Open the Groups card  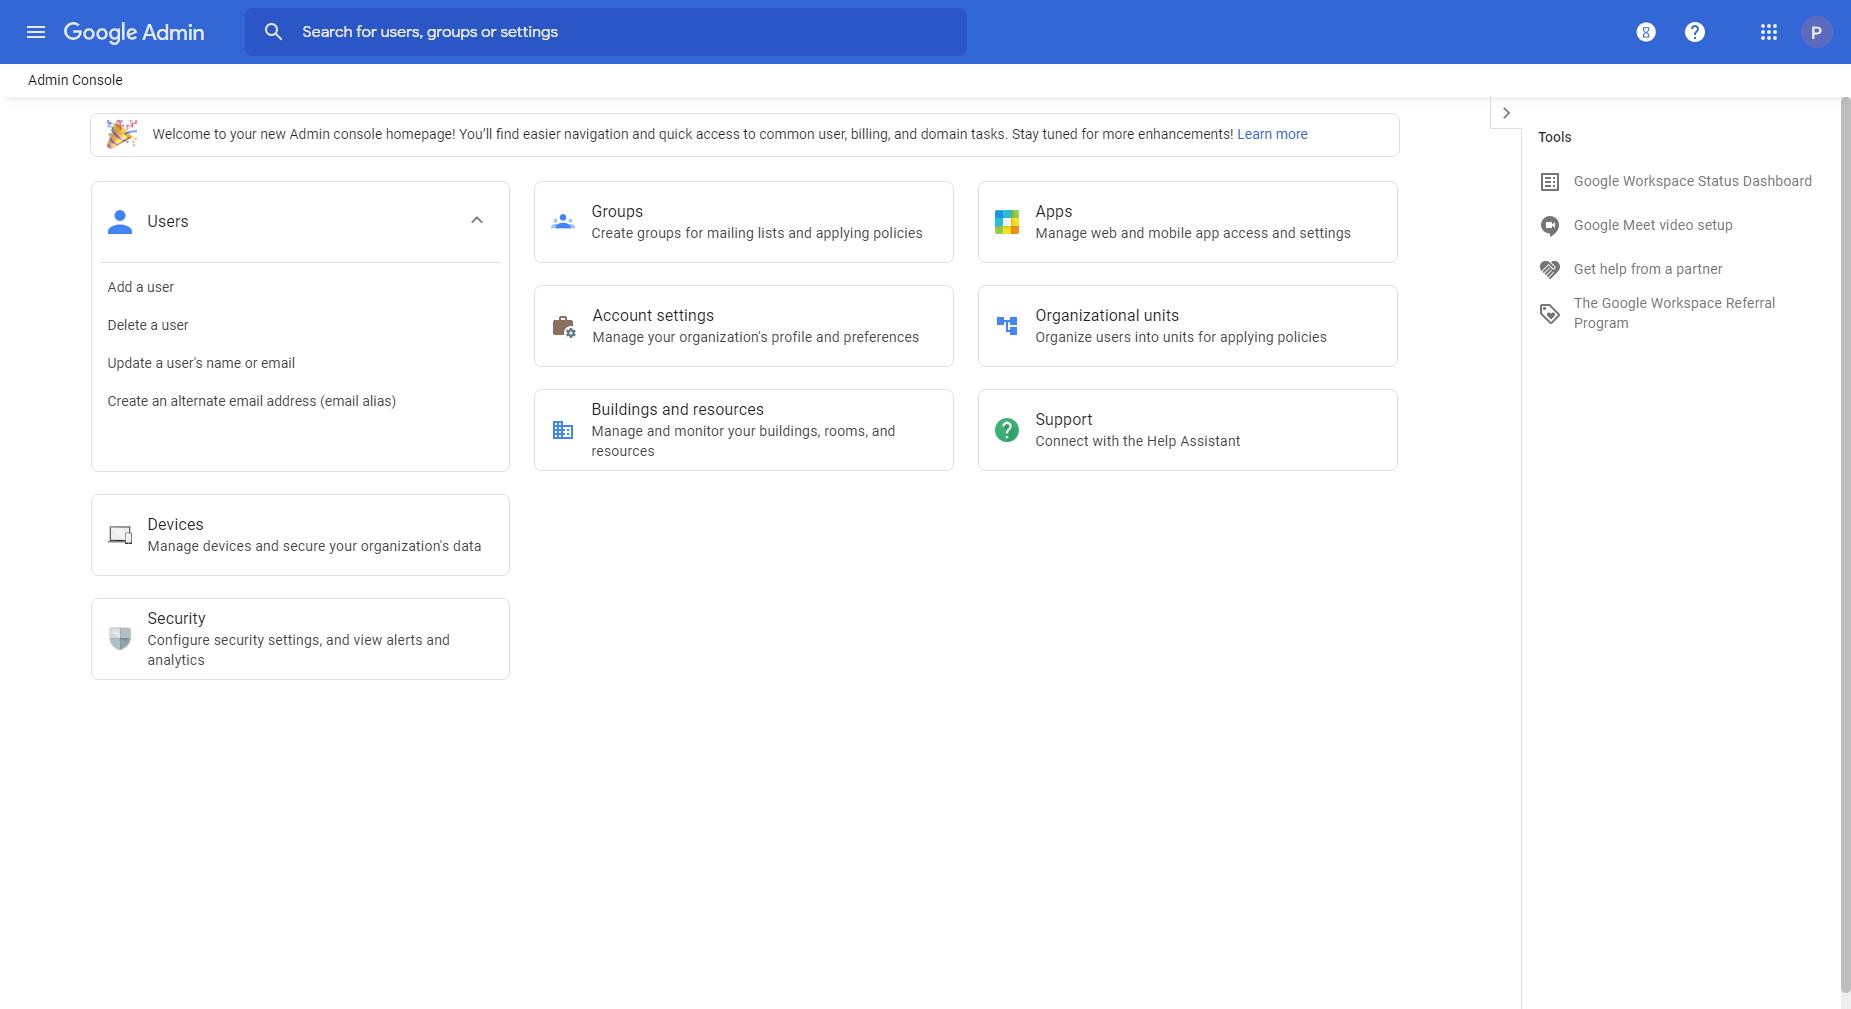[x=744, y=222]
